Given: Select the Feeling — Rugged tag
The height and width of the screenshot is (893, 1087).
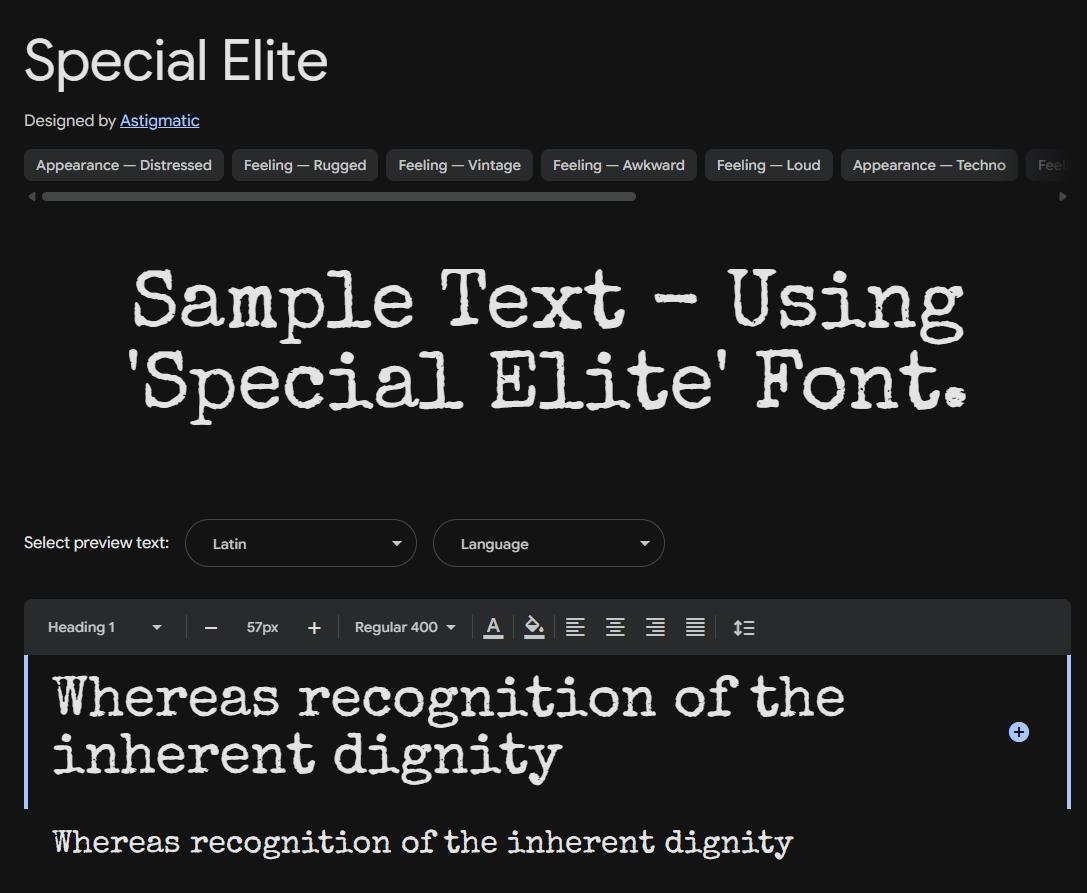Looking at the screenshot, I should pyautogui.click(x=305, y=165).
